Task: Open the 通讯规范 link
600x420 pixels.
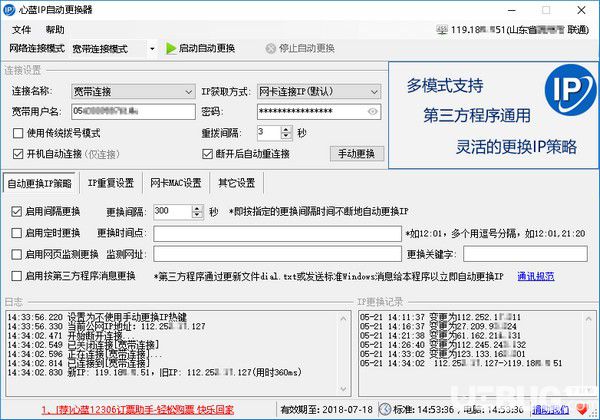Action: click(536, 276)
